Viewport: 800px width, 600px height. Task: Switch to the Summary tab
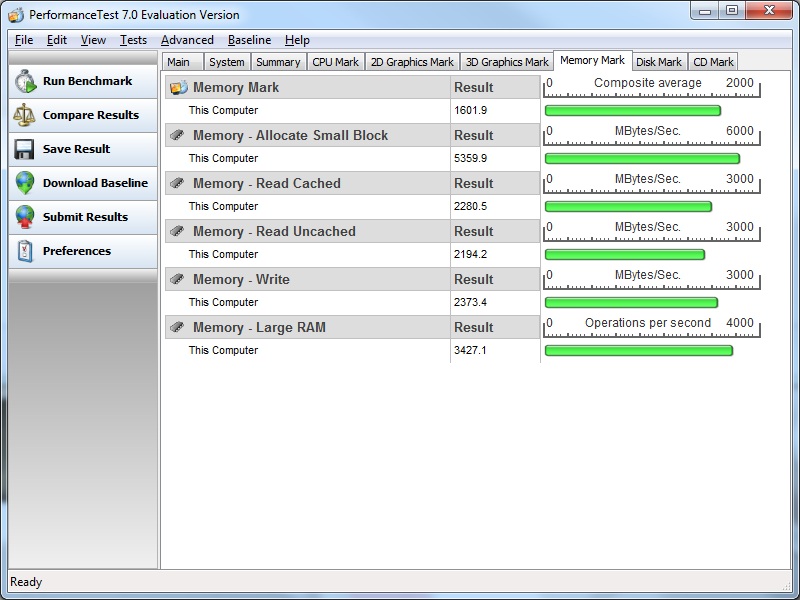point(278,62)
